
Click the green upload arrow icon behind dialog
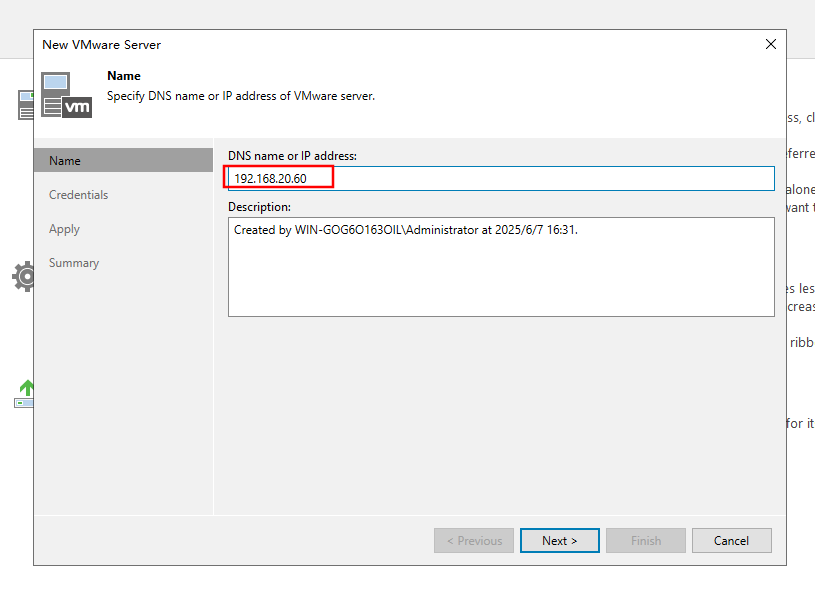click(24, 394)
